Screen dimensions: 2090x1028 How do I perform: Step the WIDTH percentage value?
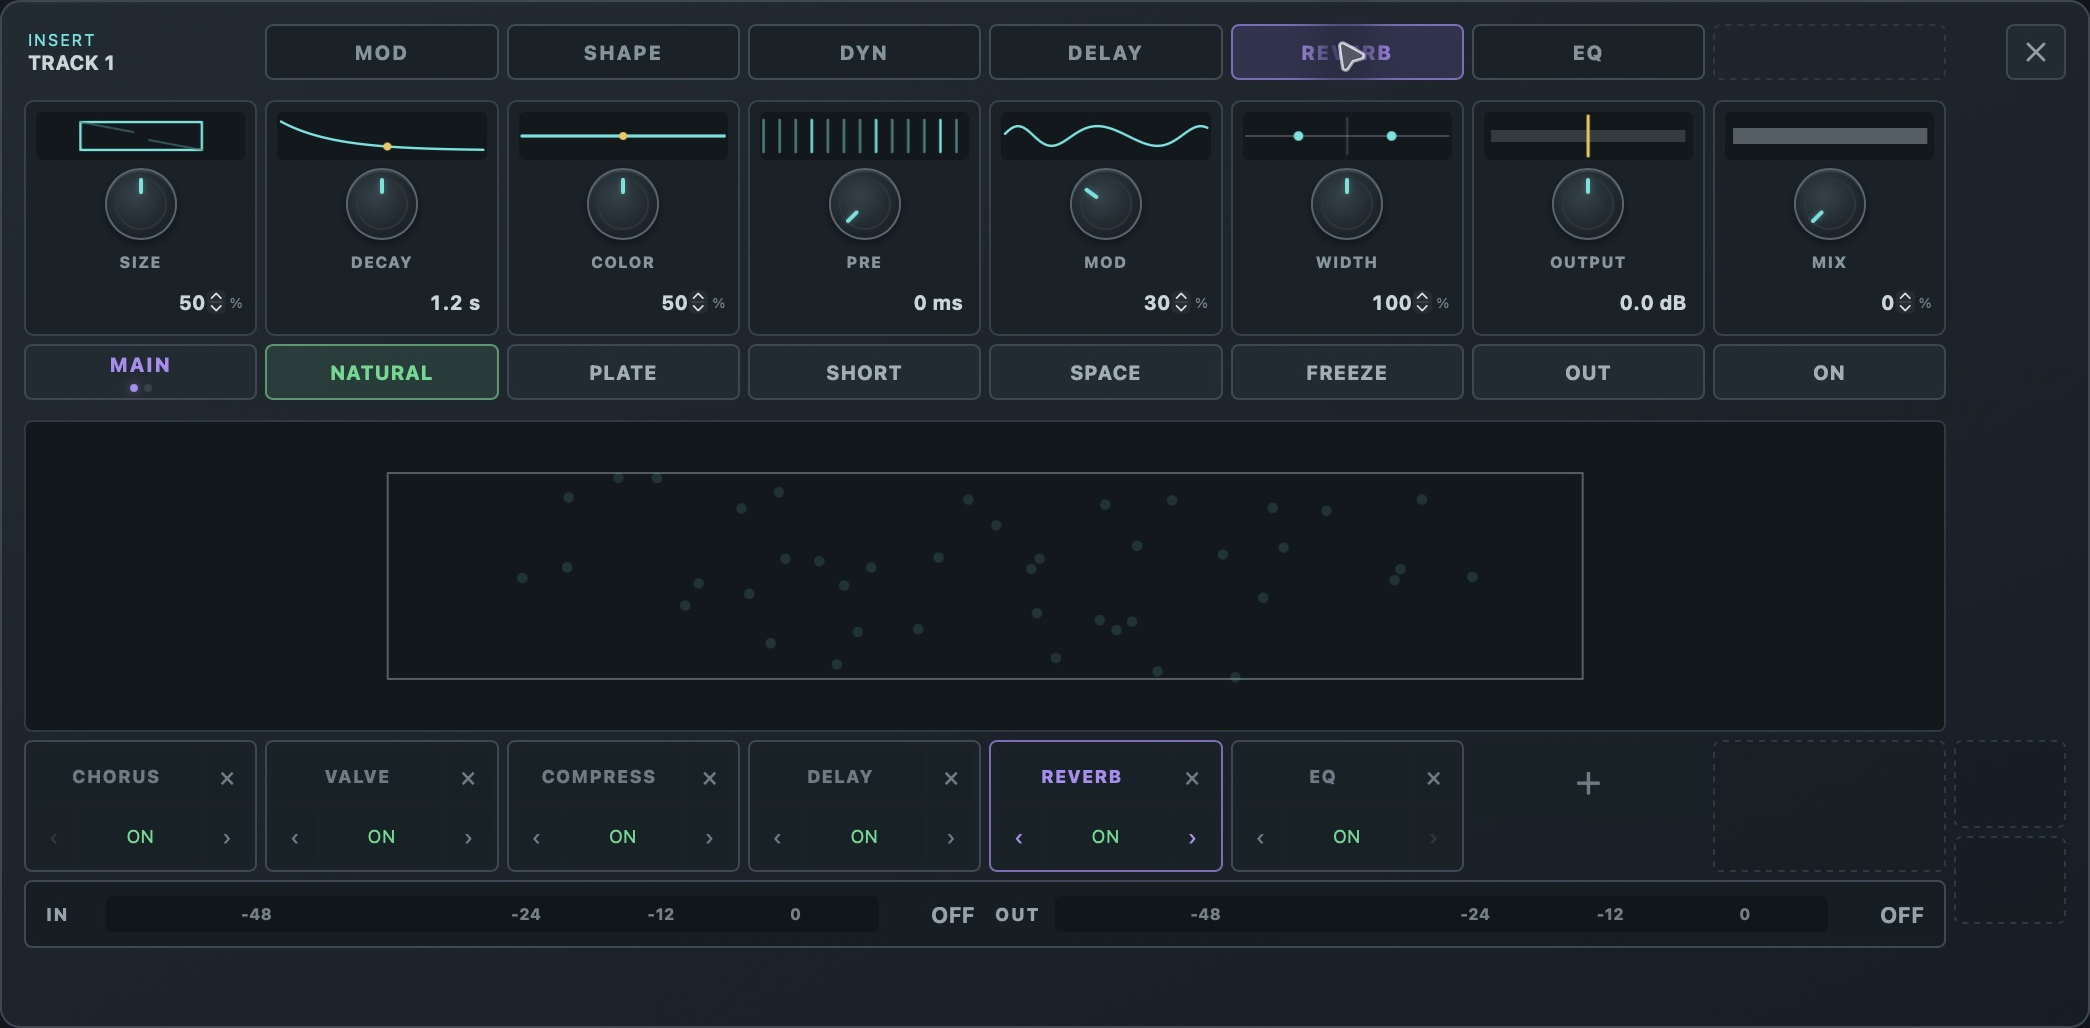pyautogui.click(x=1422, y=302)
